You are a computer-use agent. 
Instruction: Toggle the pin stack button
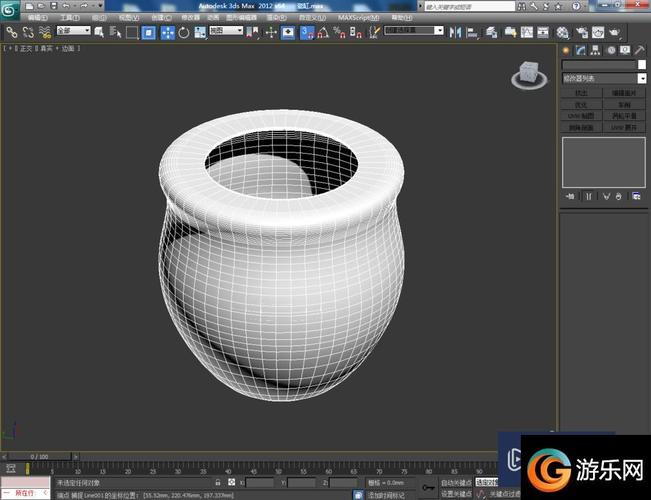(570, 196)
